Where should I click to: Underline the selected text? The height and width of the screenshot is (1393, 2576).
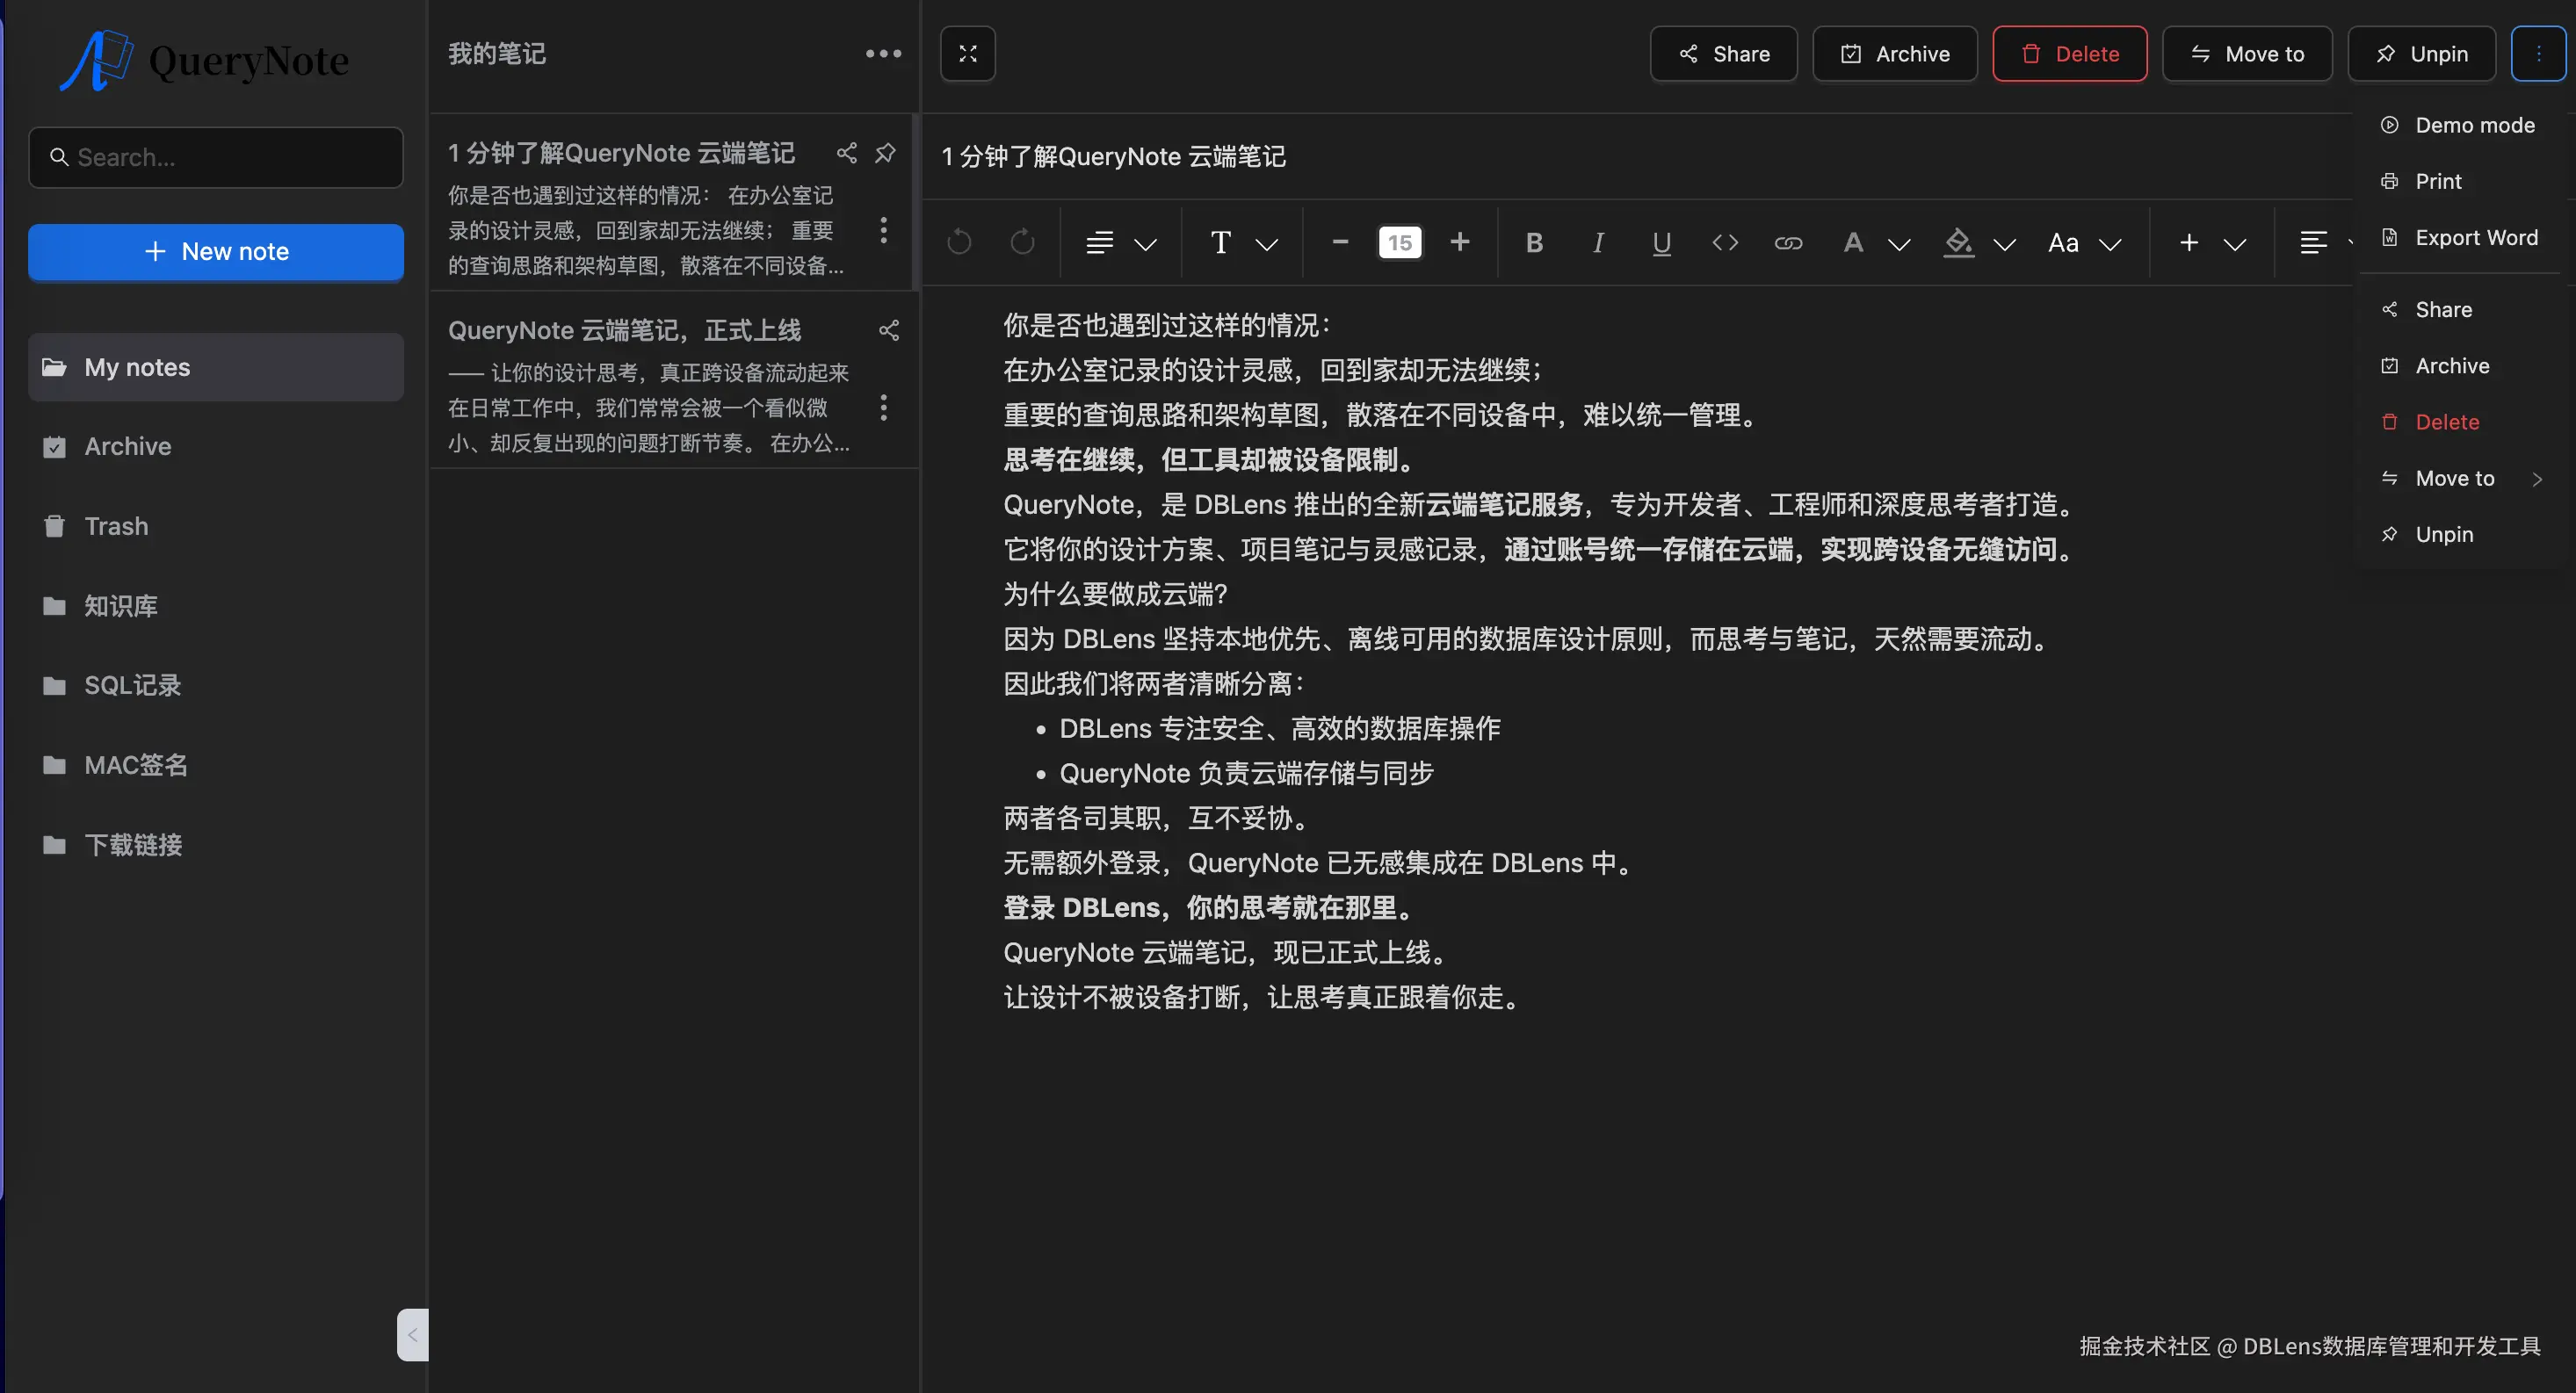1660,242
